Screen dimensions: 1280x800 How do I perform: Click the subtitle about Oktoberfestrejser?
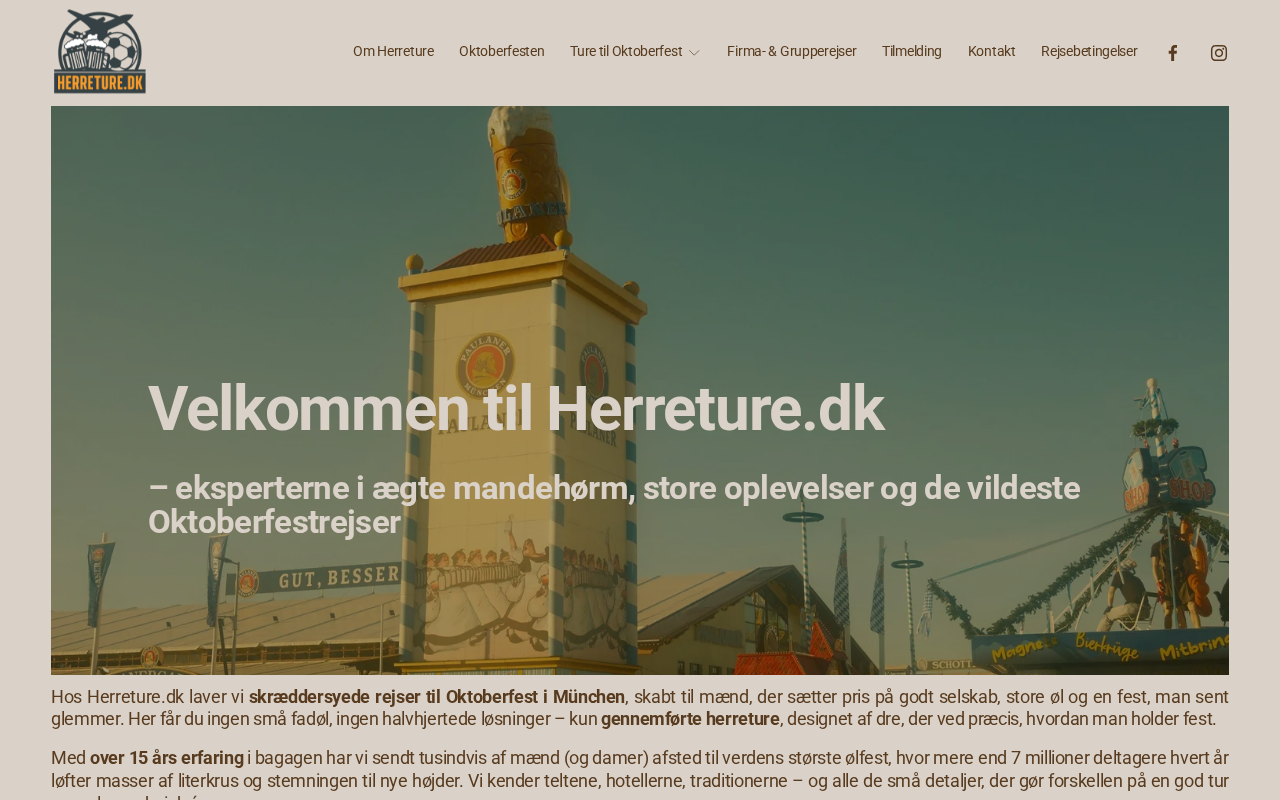coord(614,505)
